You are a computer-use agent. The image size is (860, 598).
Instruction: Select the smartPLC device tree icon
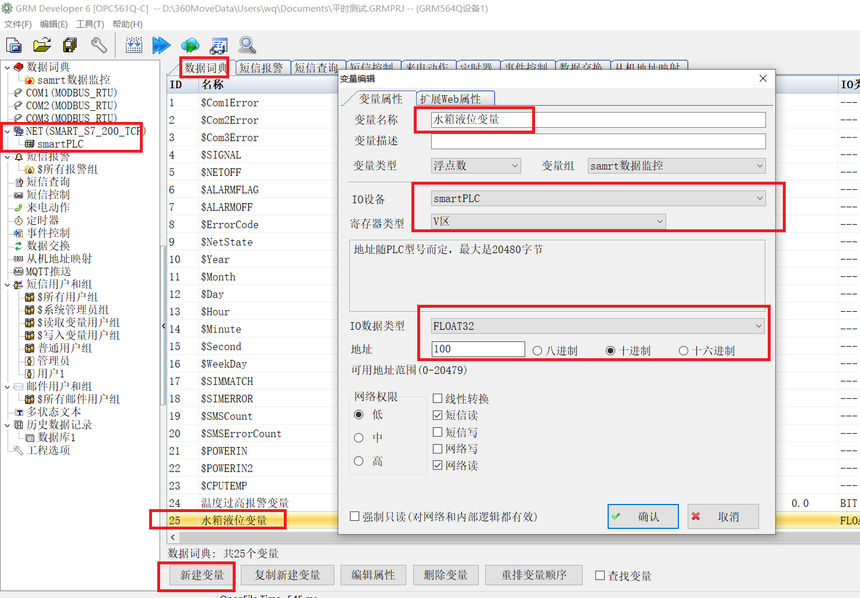(x=30, y=144)
